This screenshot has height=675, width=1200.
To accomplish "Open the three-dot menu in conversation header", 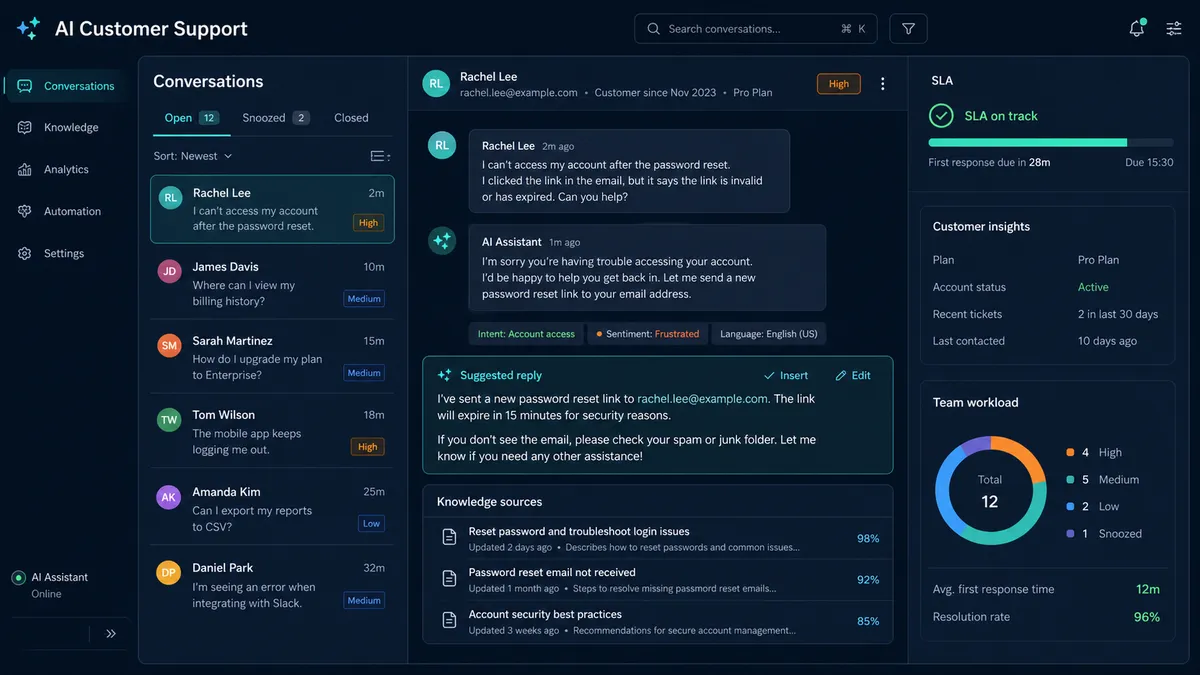I will click(882, 84).
